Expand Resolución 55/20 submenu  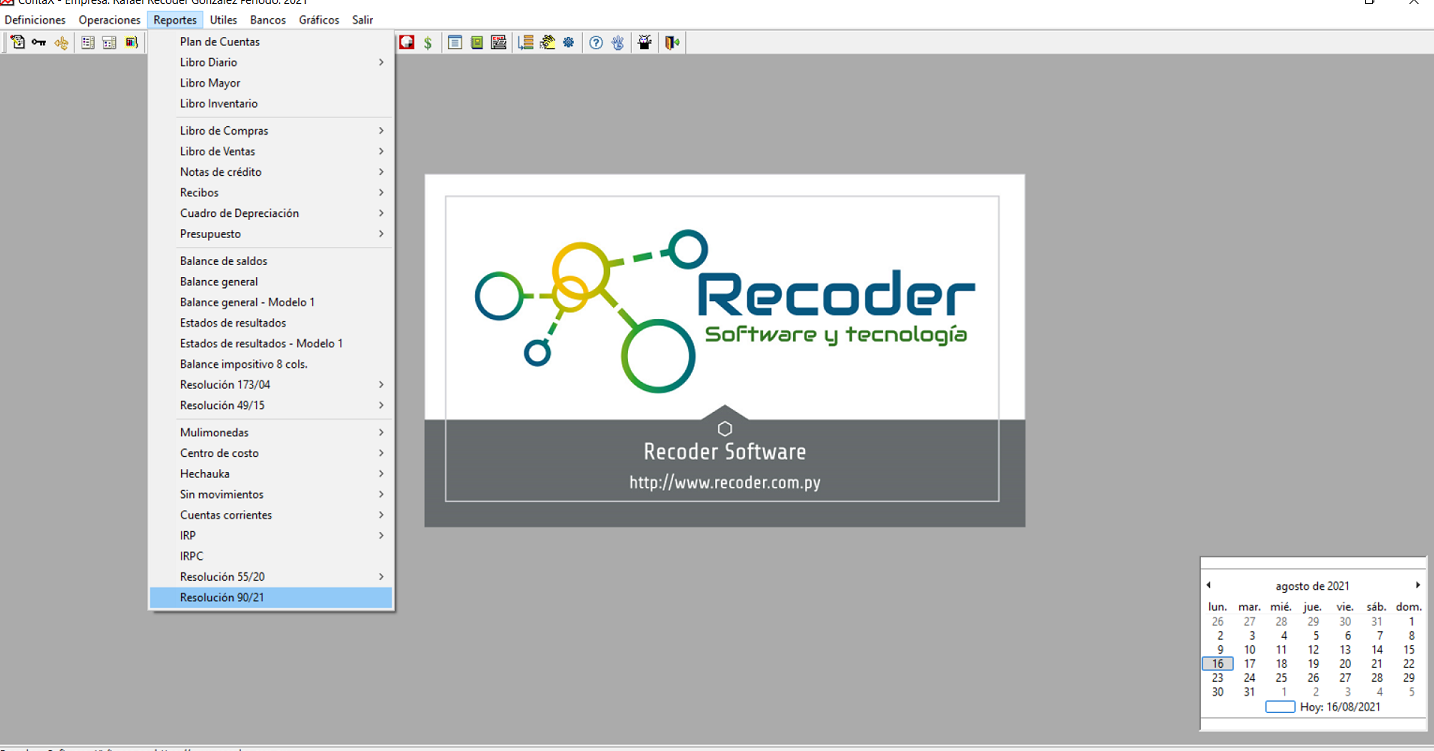pos(271,577)
